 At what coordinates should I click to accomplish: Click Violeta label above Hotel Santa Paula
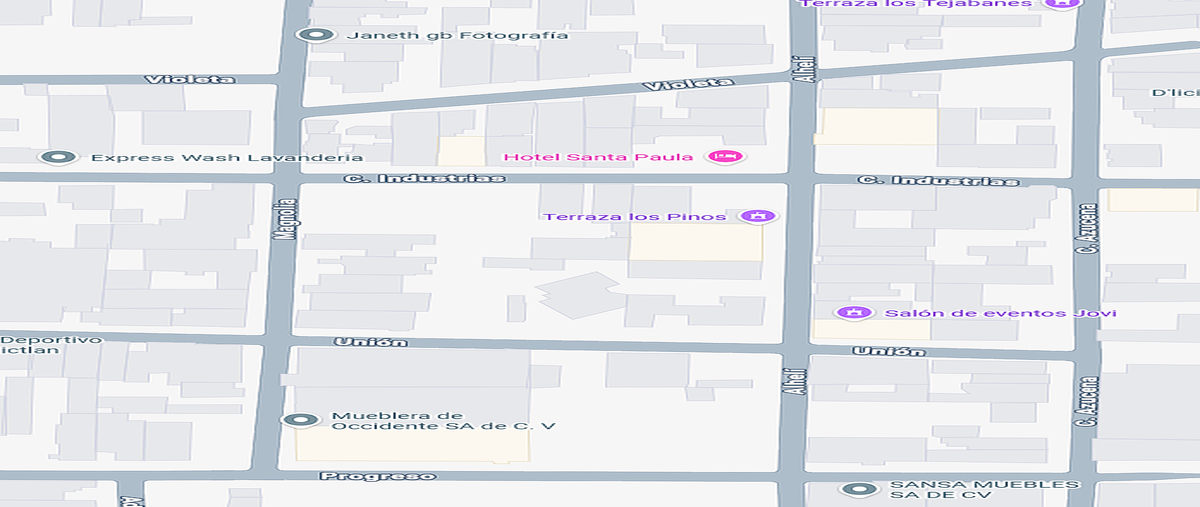pyautogui.click(x=688, y=85)
